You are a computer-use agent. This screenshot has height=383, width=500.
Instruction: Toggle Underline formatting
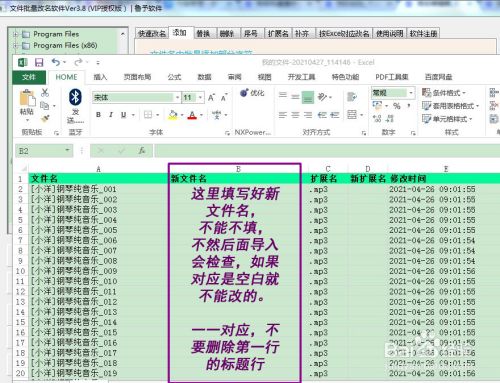(x=124, y=115)
